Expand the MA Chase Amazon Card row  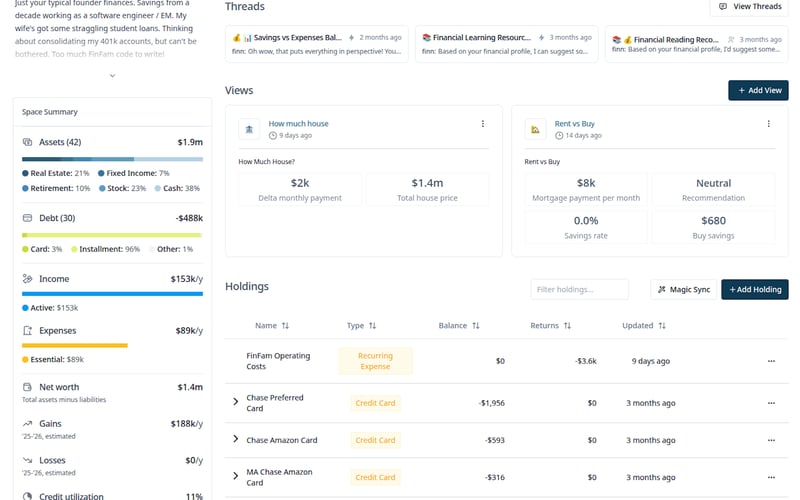(235, 476)
